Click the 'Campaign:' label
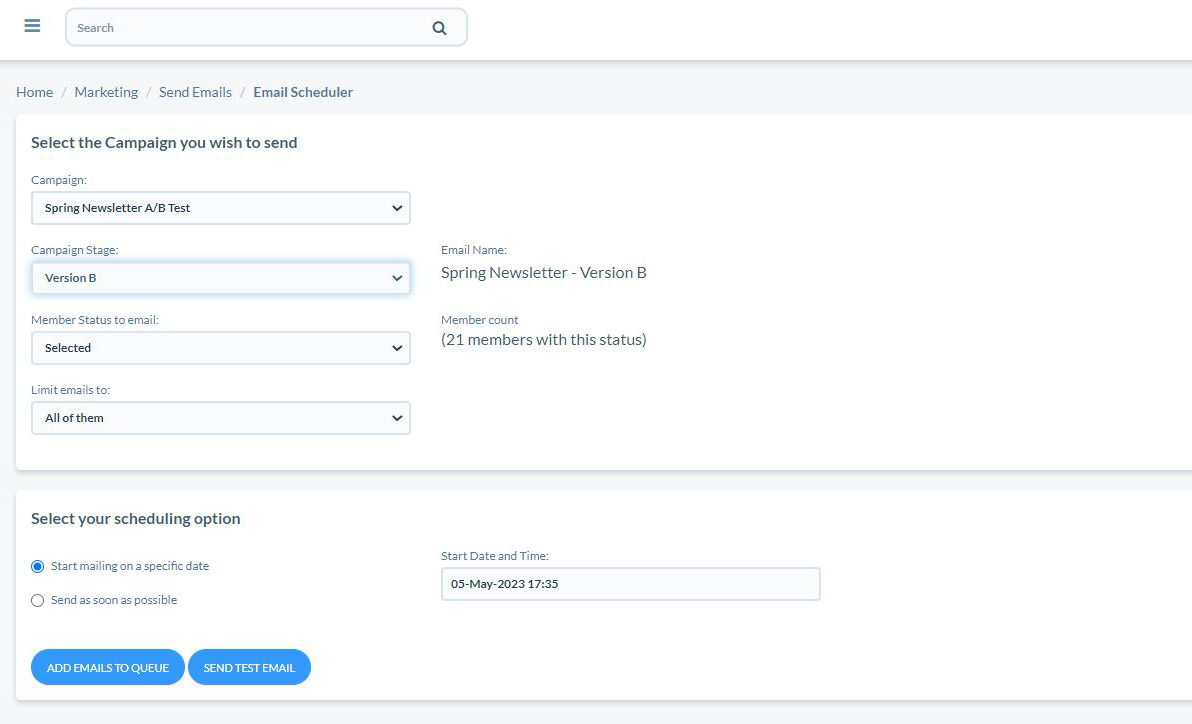The width and height of the screenshot is (1192, 724). 59,180
